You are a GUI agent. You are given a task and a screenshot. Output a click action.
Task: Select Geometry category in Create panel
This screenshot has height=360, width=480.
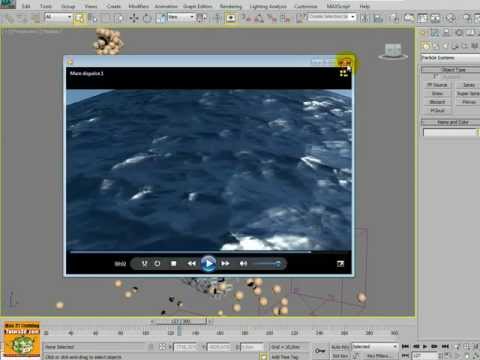(x=425, y=46)
